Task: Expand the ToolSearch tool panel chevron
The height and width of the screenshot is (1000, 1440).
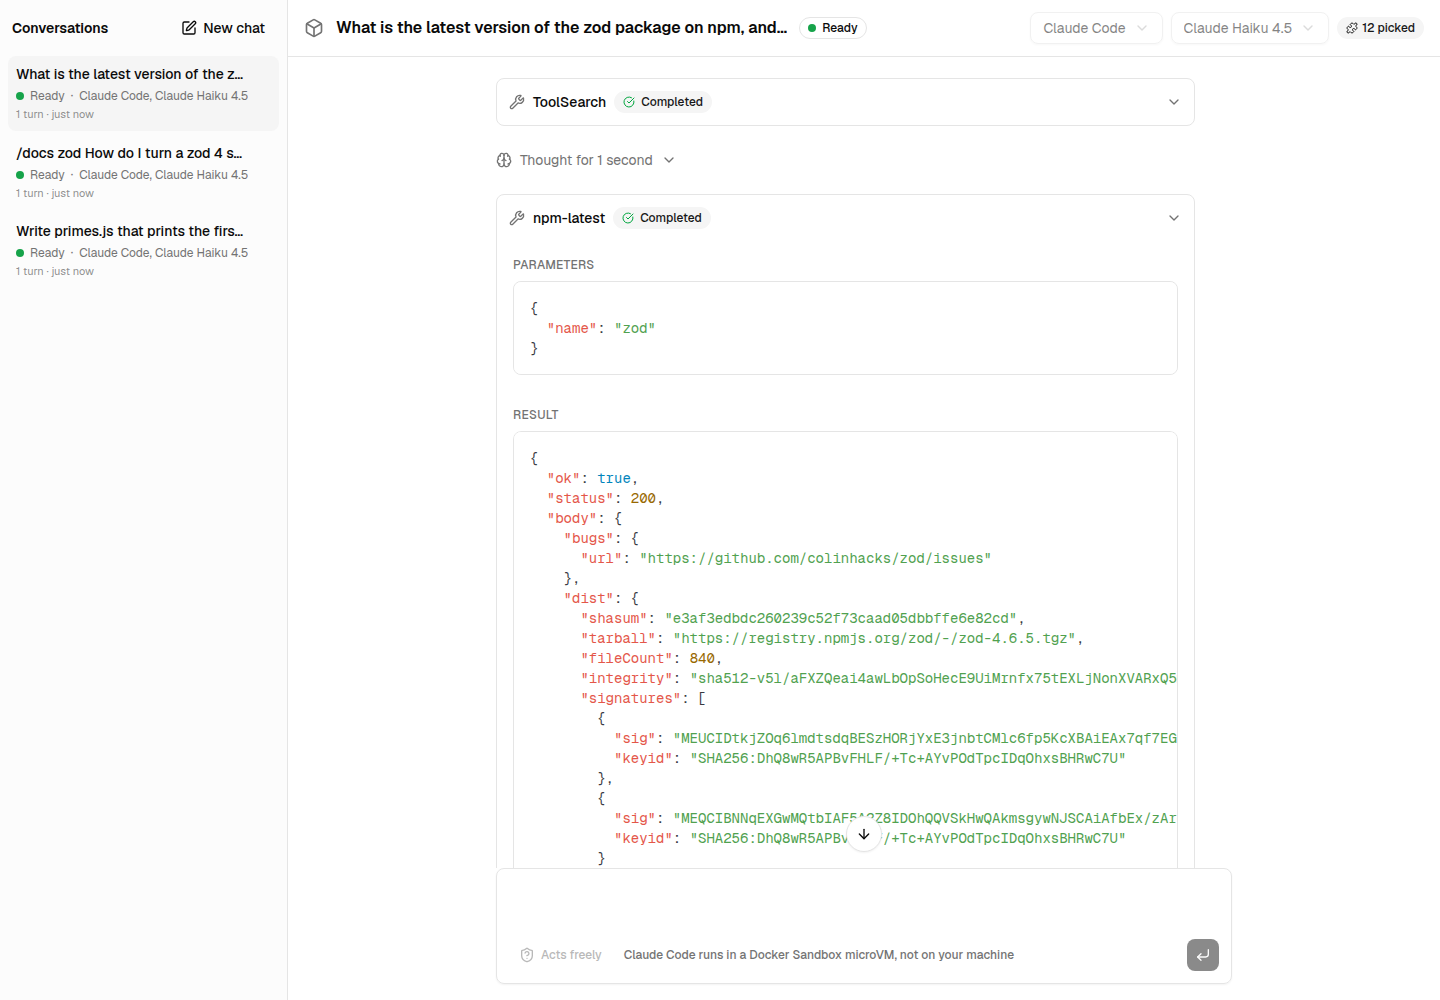Action: 1174,102
